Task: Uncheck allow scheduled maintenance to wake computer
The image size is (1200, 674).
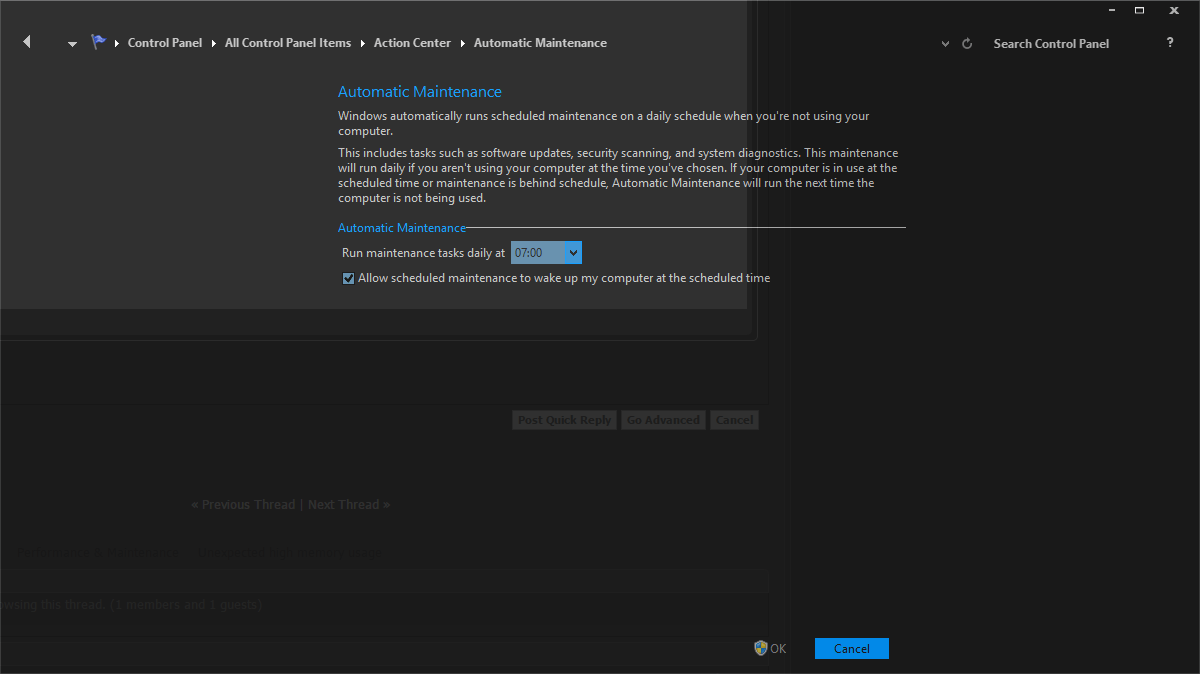Action: [348, 278]
